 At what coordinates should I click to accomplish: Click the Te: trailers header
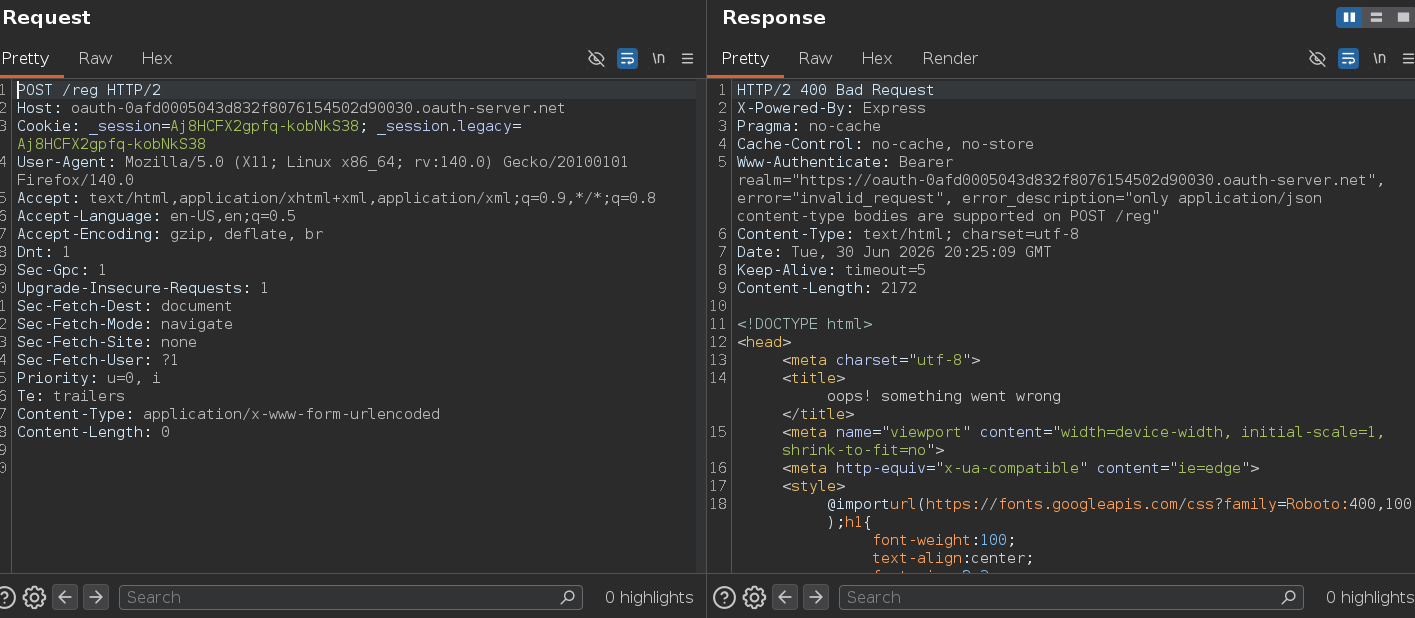coord(71,396)
